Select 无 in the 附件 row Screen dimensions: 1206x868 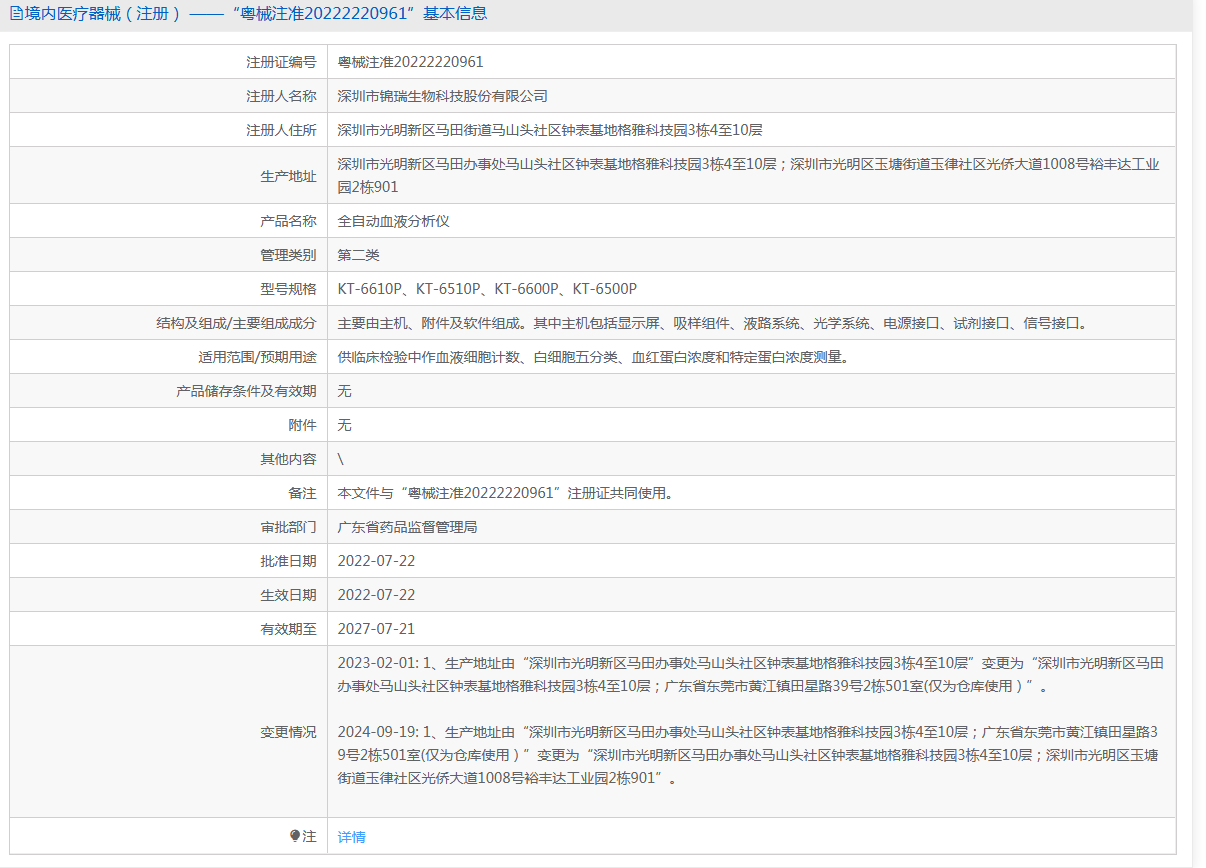345,425
